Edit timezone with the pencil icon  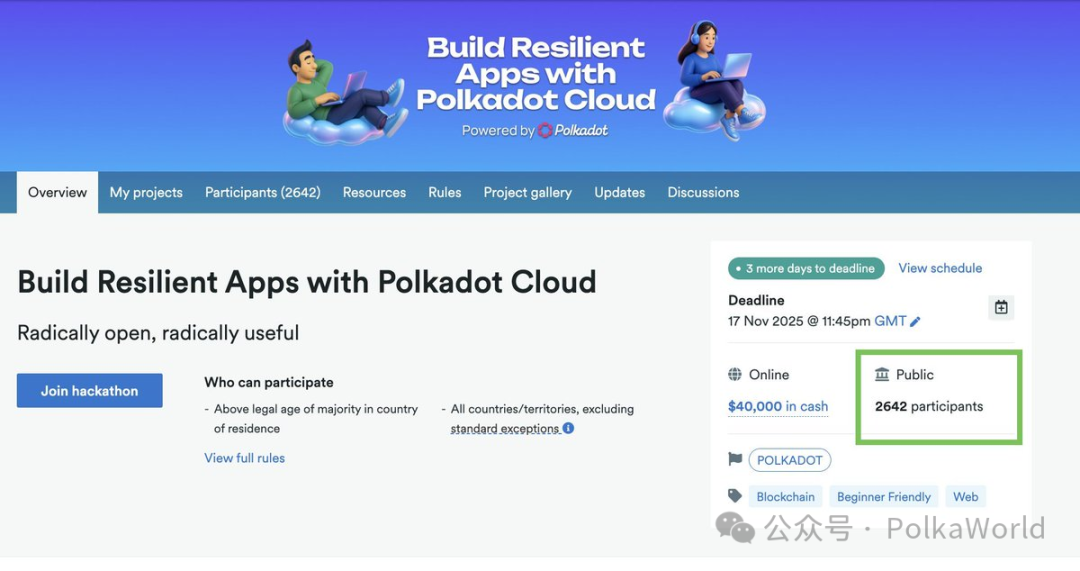(x=915, y=322)
